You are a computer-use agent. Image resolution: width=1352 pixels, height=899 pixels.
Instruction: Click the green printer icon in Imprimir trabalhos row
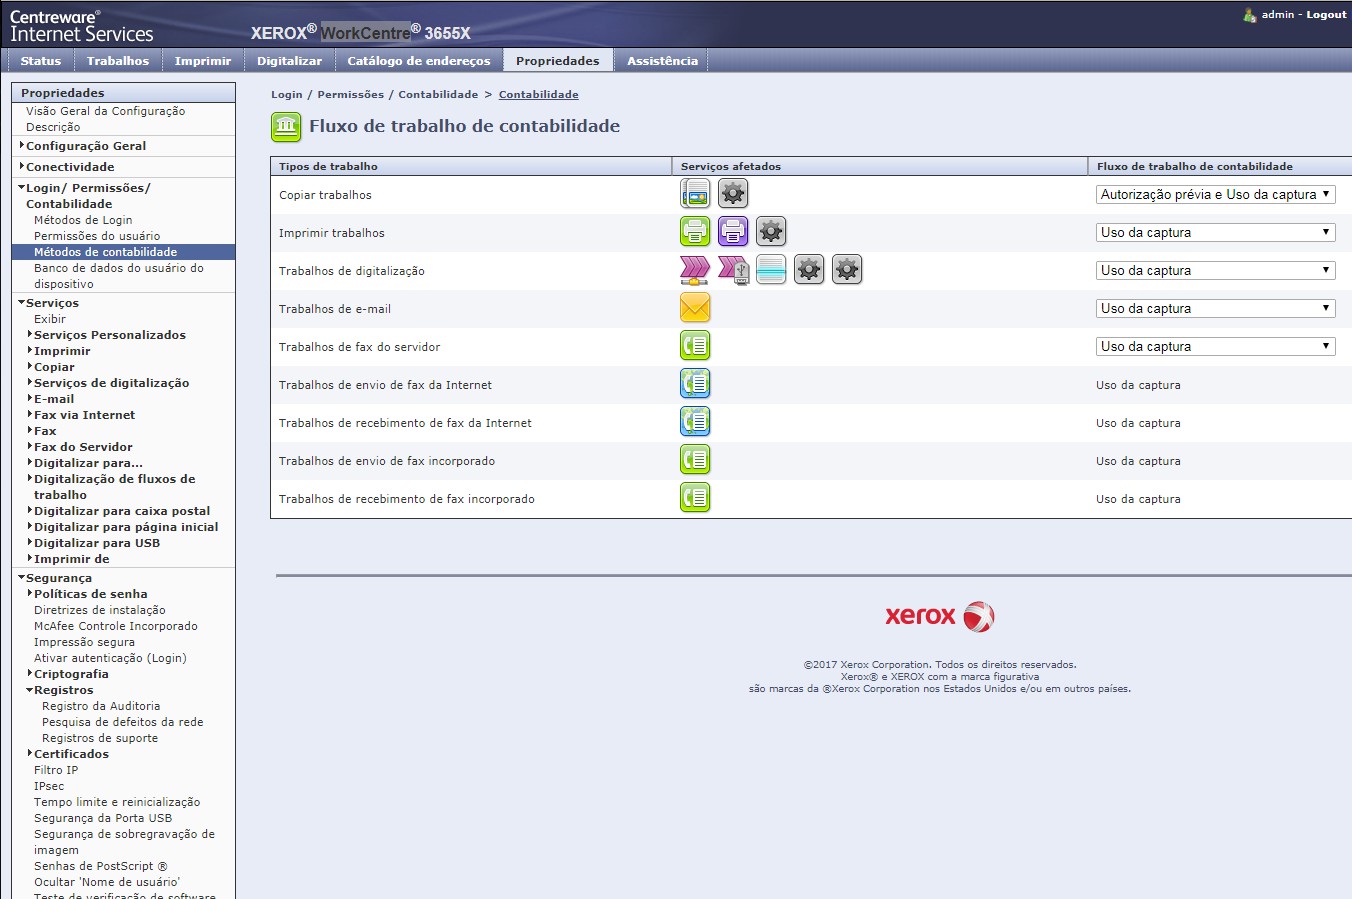(695, 232)
